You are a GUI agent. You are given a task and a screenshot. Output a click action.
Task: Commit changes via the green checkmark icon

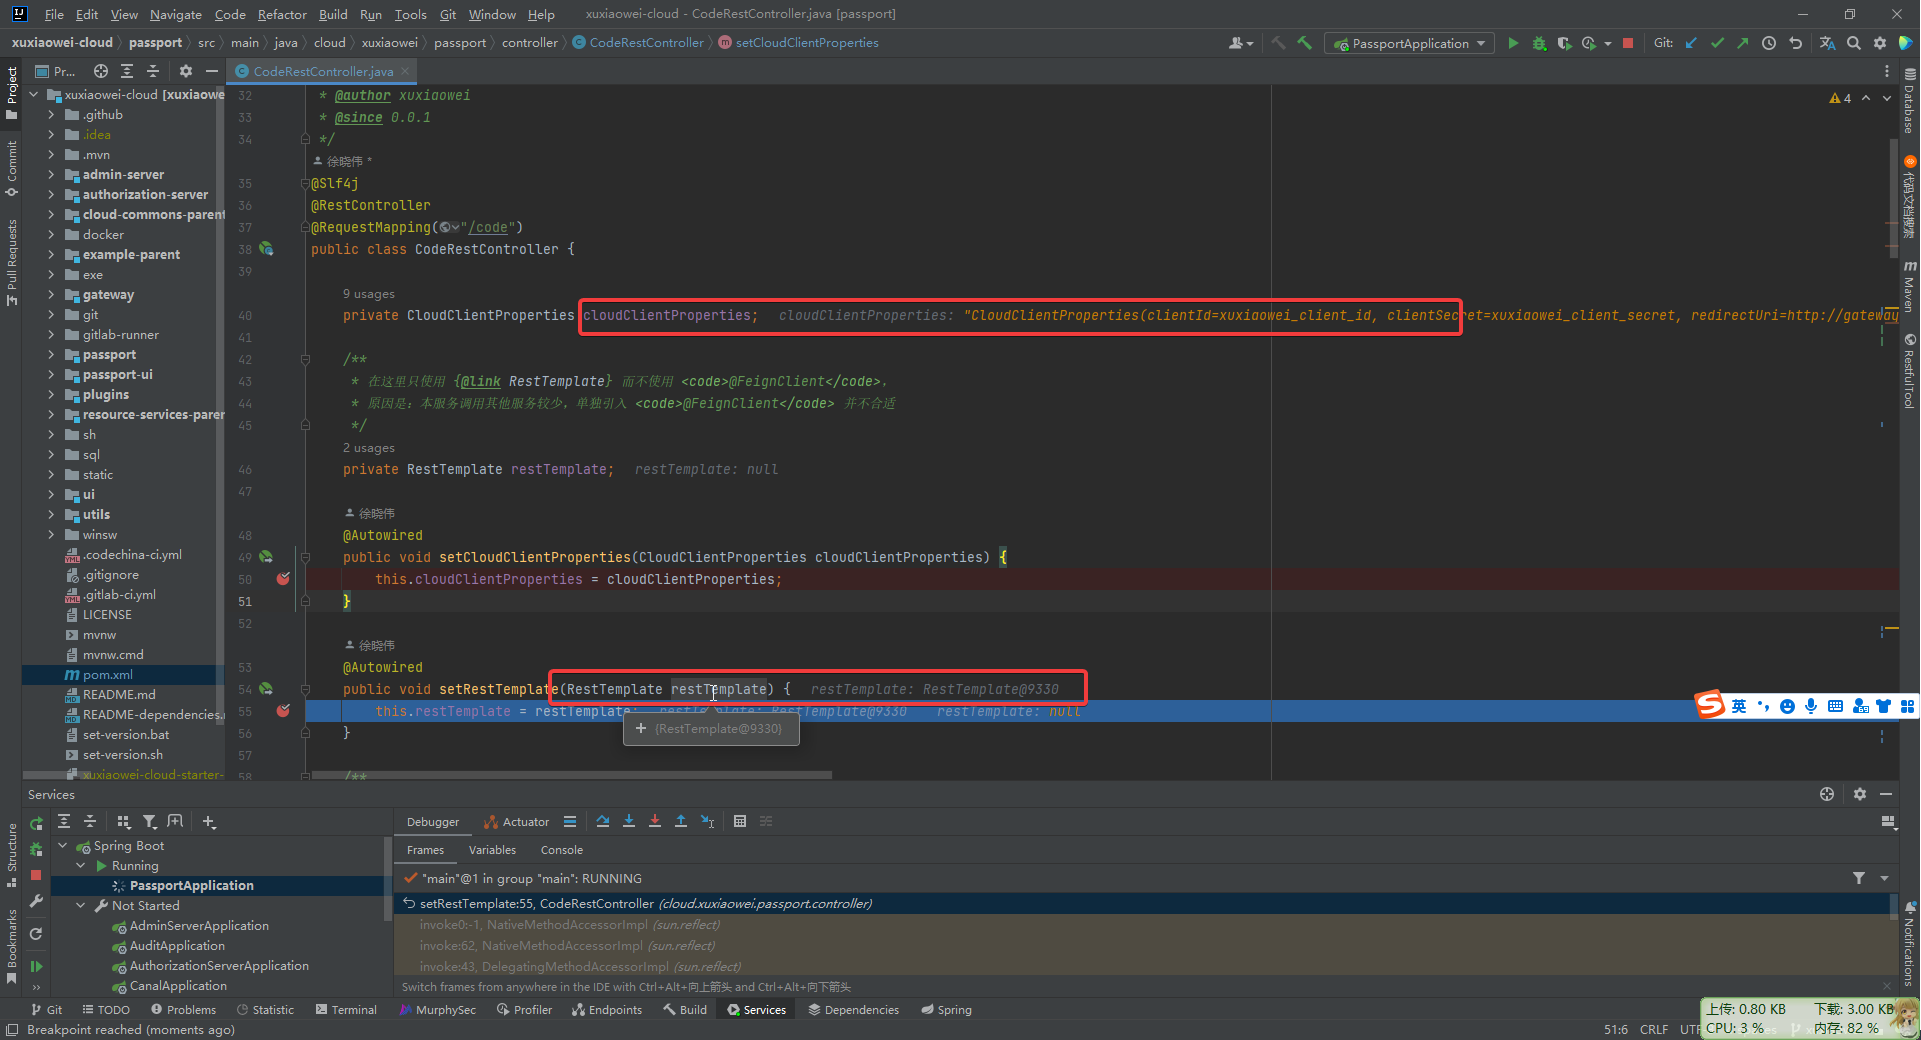click(x=1717, y=43)
